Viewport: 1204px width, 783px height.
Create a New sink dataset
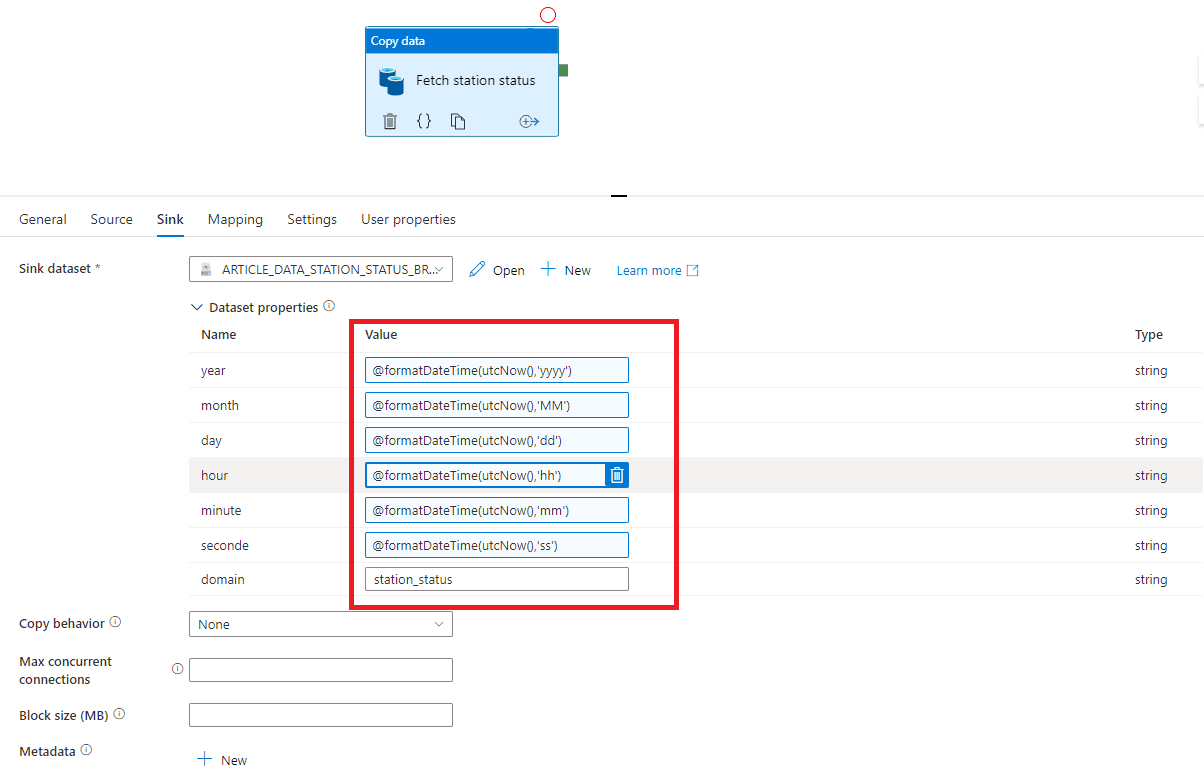tap(566, 270)
